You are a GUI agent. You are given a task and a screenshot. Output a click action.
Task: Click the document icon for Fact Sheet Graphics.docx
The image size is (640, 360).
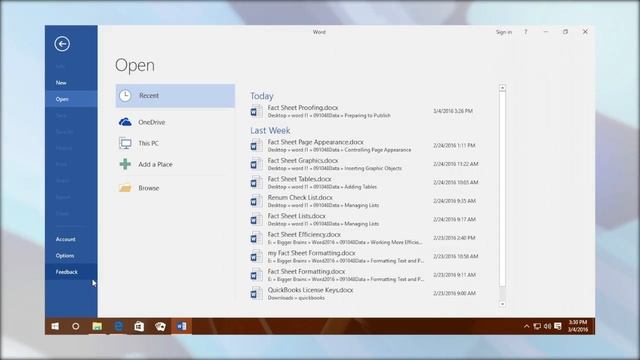(x=256, y=164)
